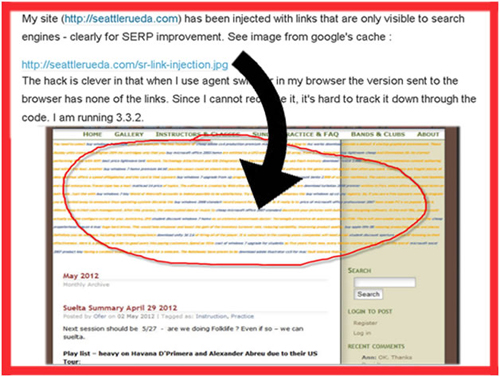Open the Ofer author link
Image resolution: width=500 pixels, height=377 pixels.
click(100, 316)
